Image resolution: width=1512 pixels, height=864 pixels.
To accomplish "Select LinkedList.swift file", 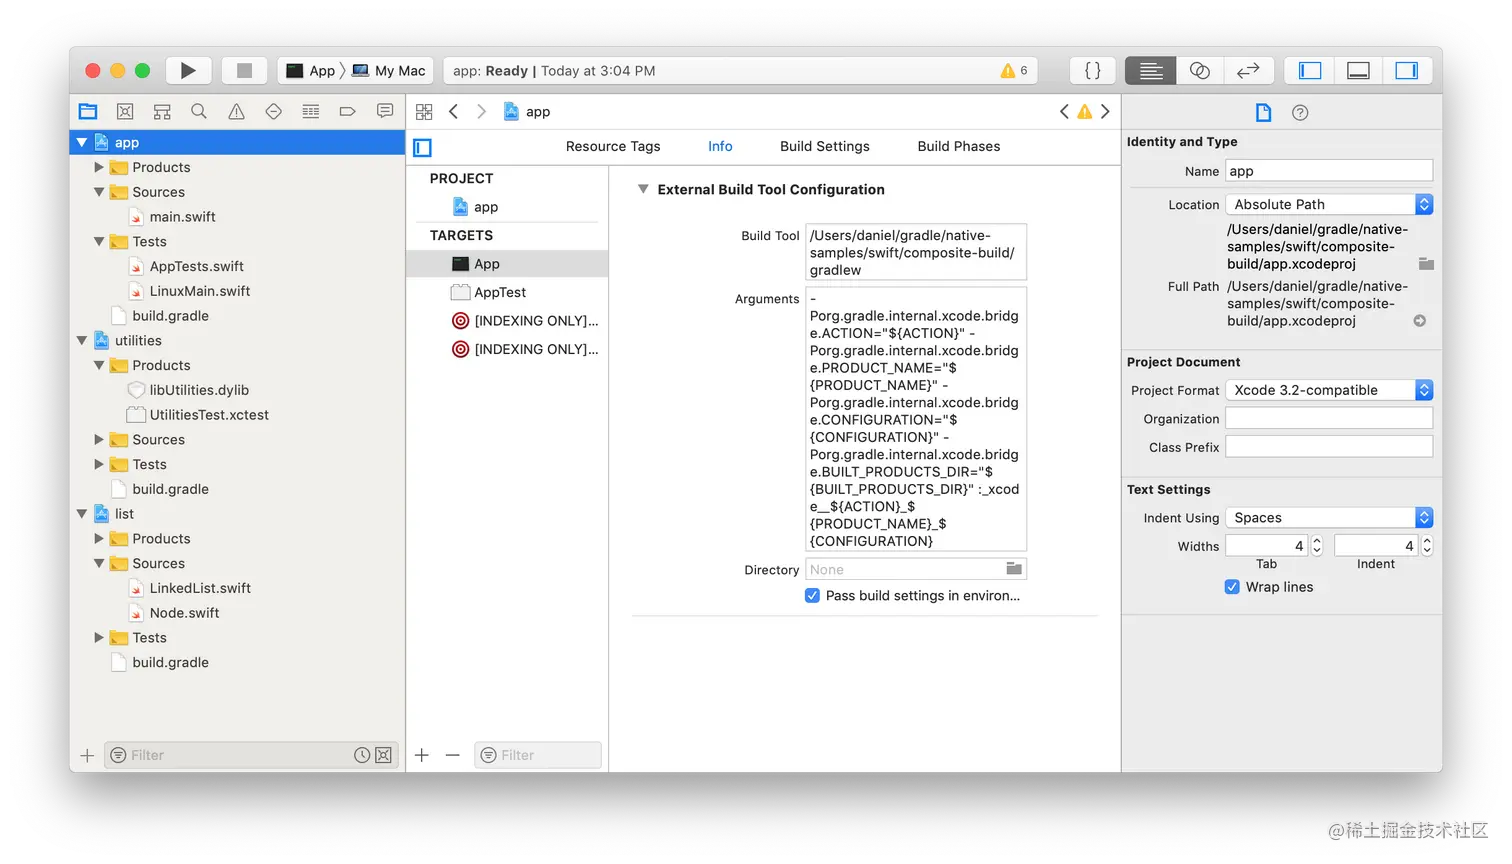I will [x=200, y=588].
